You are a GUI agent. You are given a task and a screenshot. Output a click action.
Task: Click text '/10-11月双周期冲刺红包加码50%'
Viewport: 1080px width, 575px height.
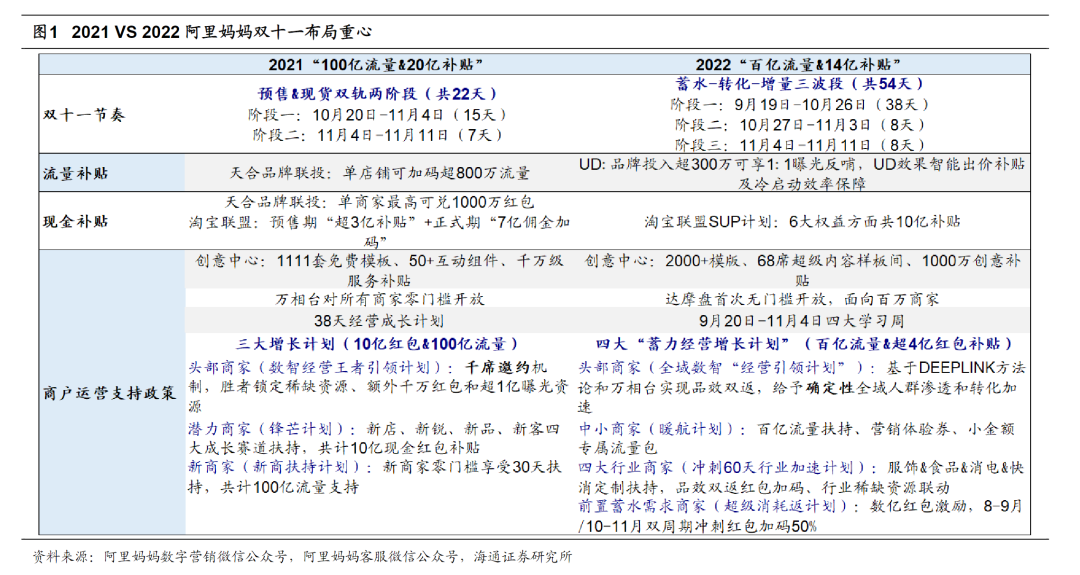(x=698, y=527)
